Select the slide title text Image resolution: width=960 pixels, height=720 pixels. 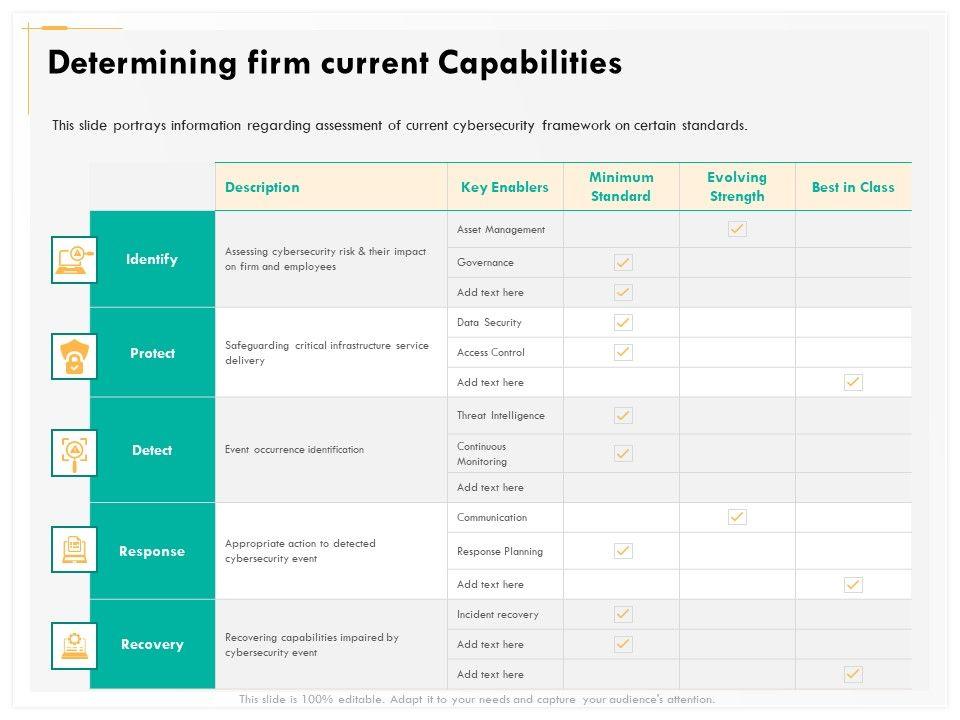(x=335, y=63)
